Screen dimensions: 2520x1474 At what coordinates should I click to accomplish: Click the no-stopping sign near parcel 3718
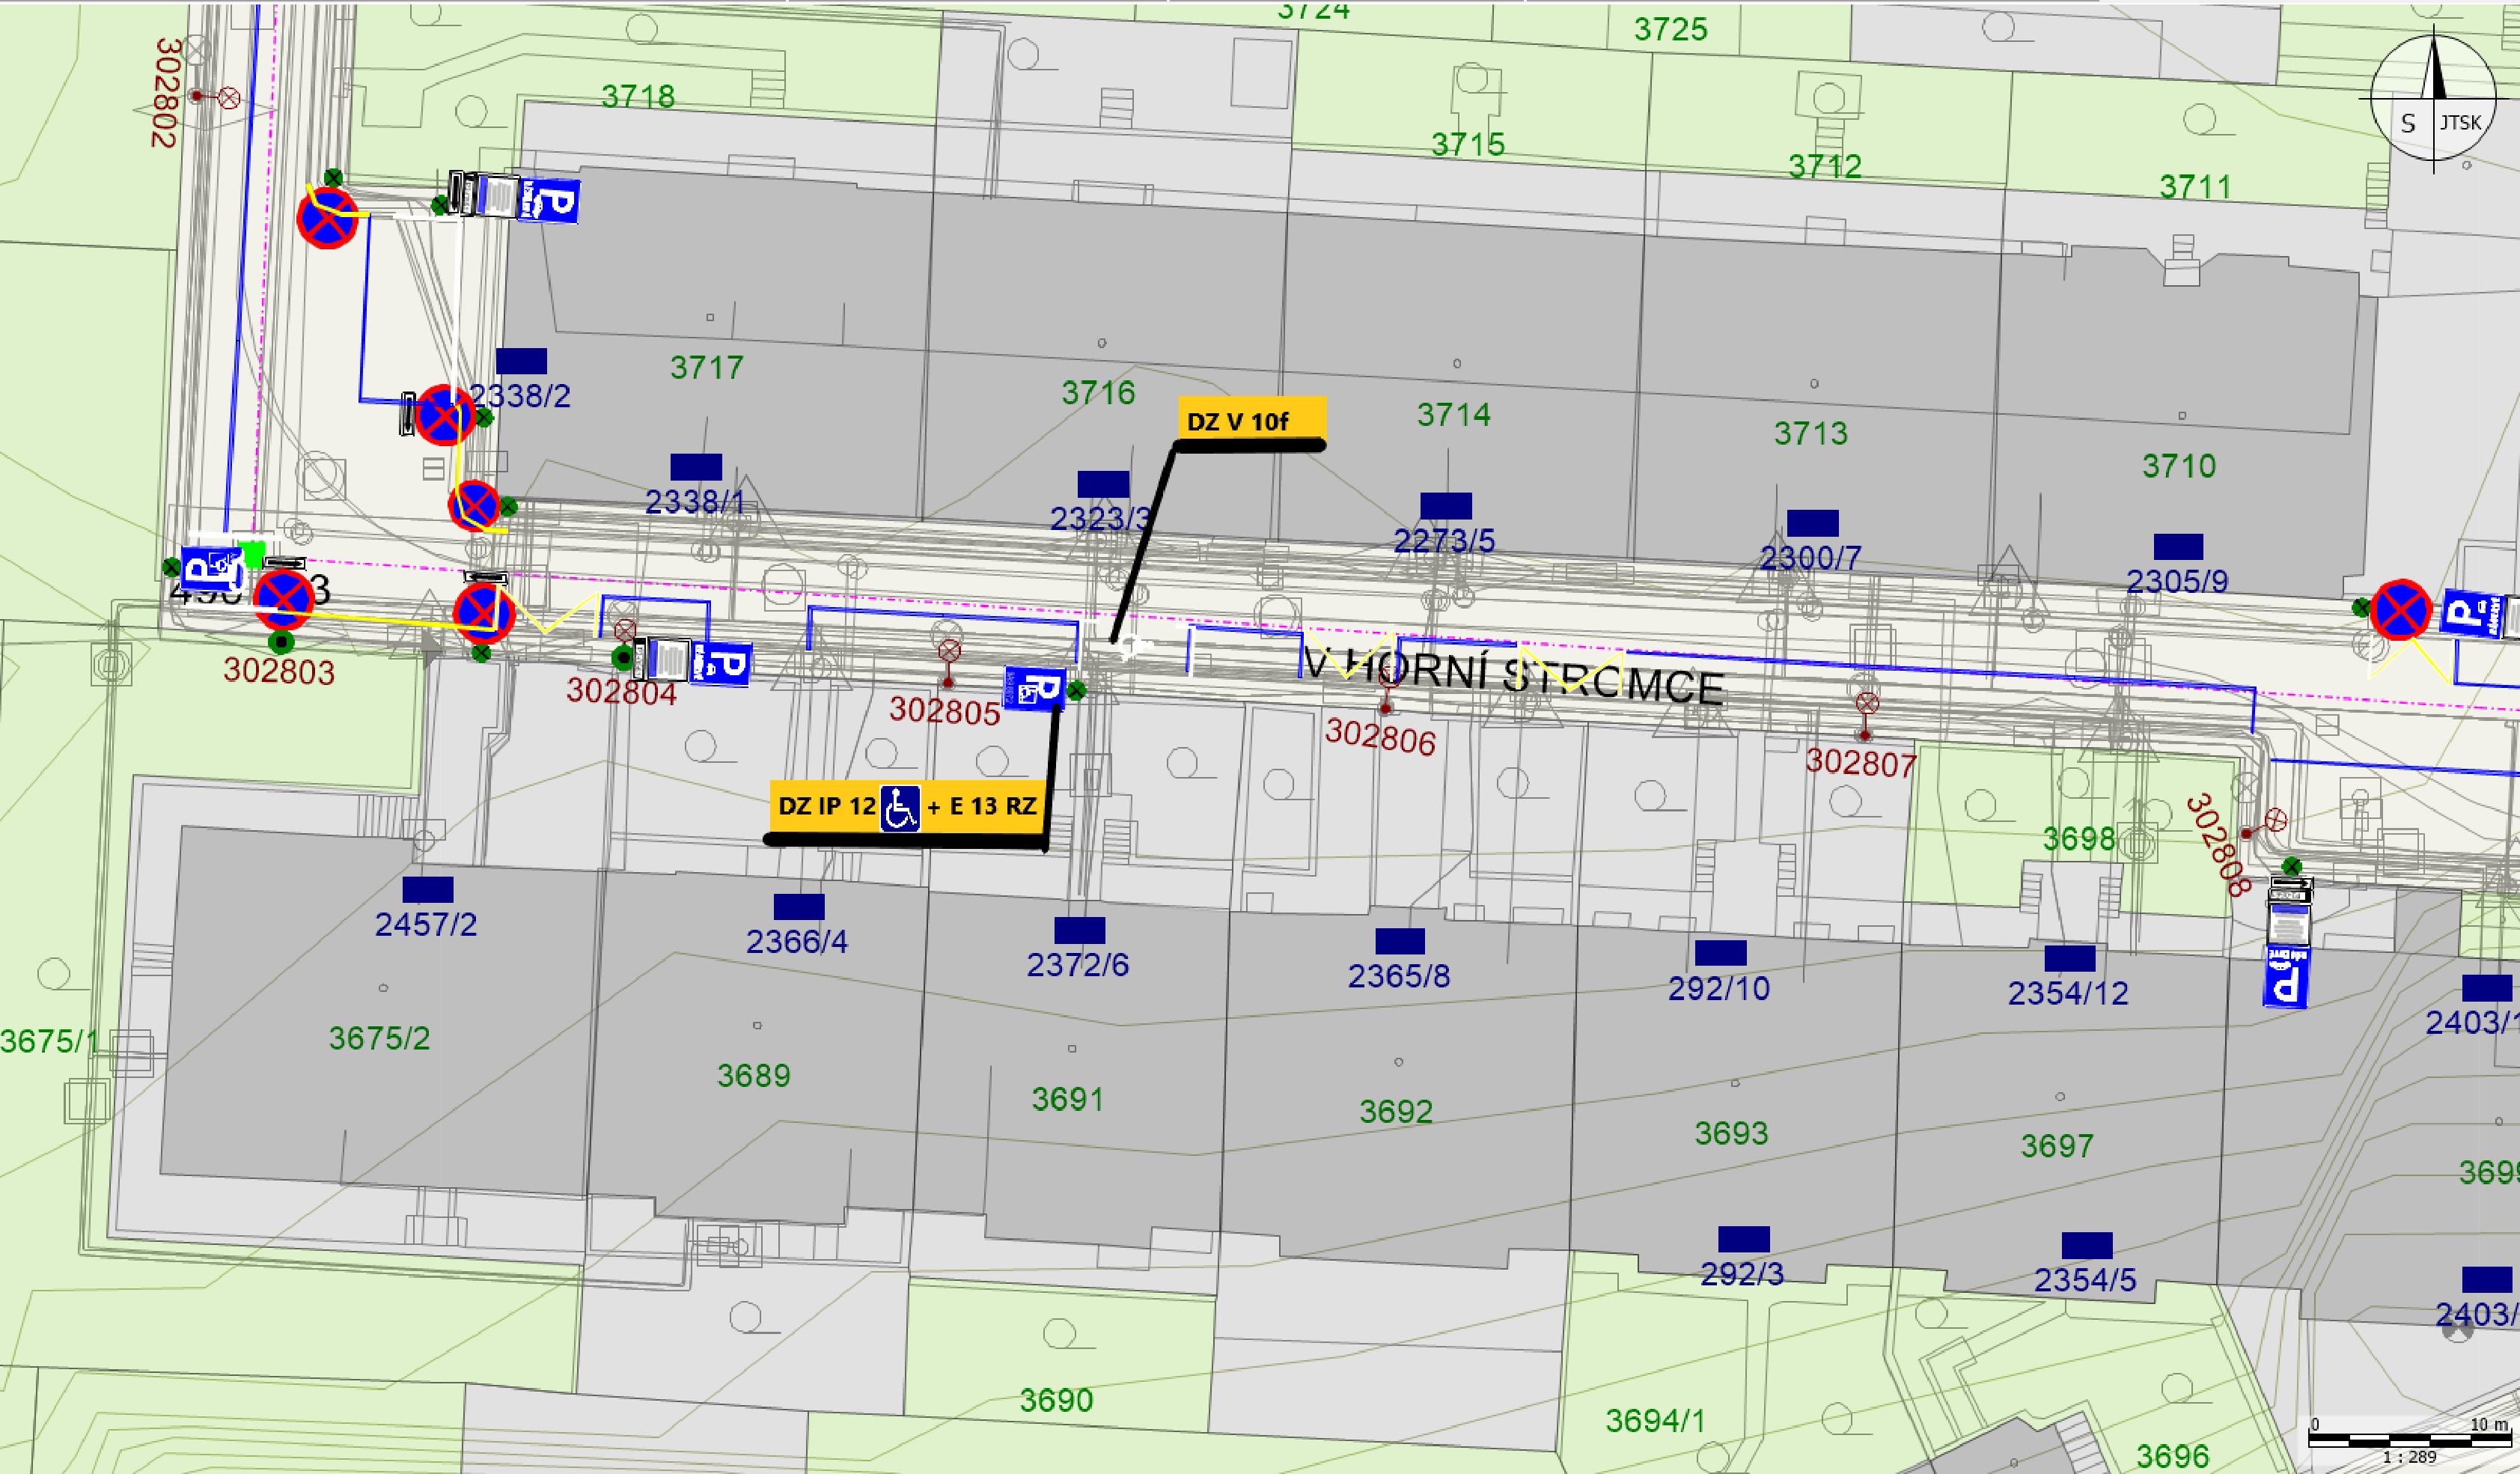pyautogui.click(x=327, y=217)
